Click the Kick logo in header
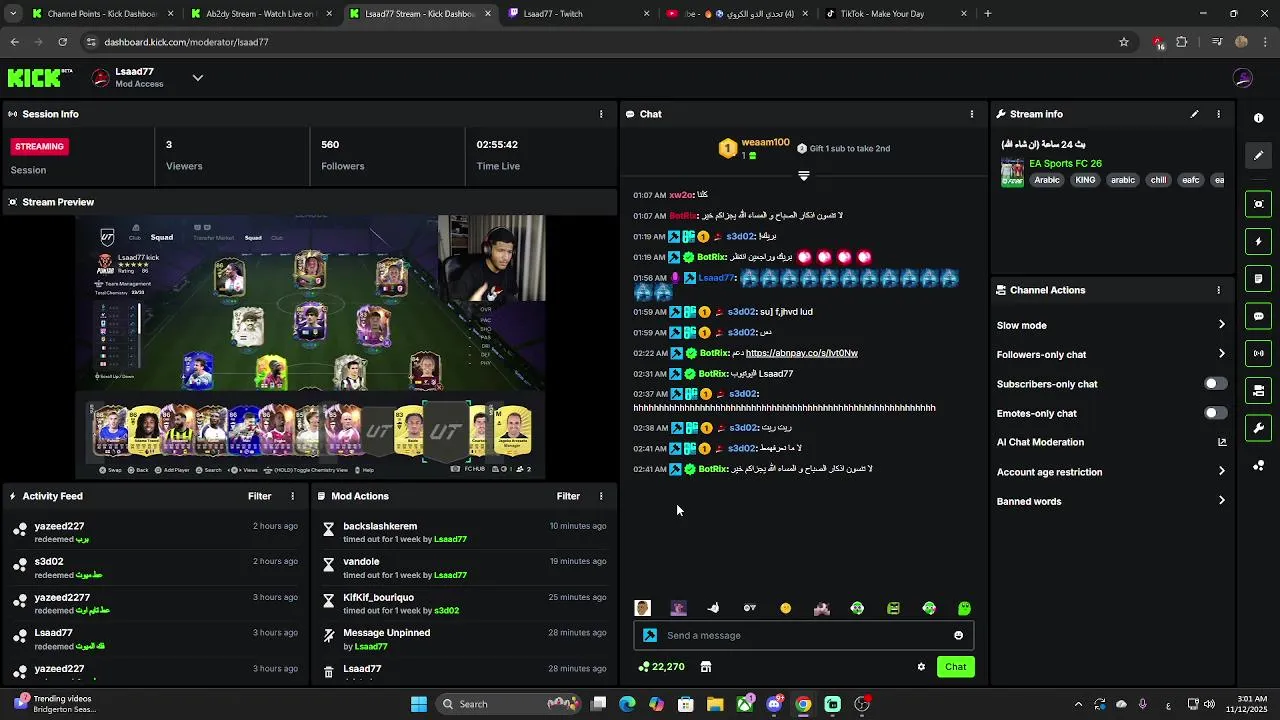1280x720 pixels. 40,78
